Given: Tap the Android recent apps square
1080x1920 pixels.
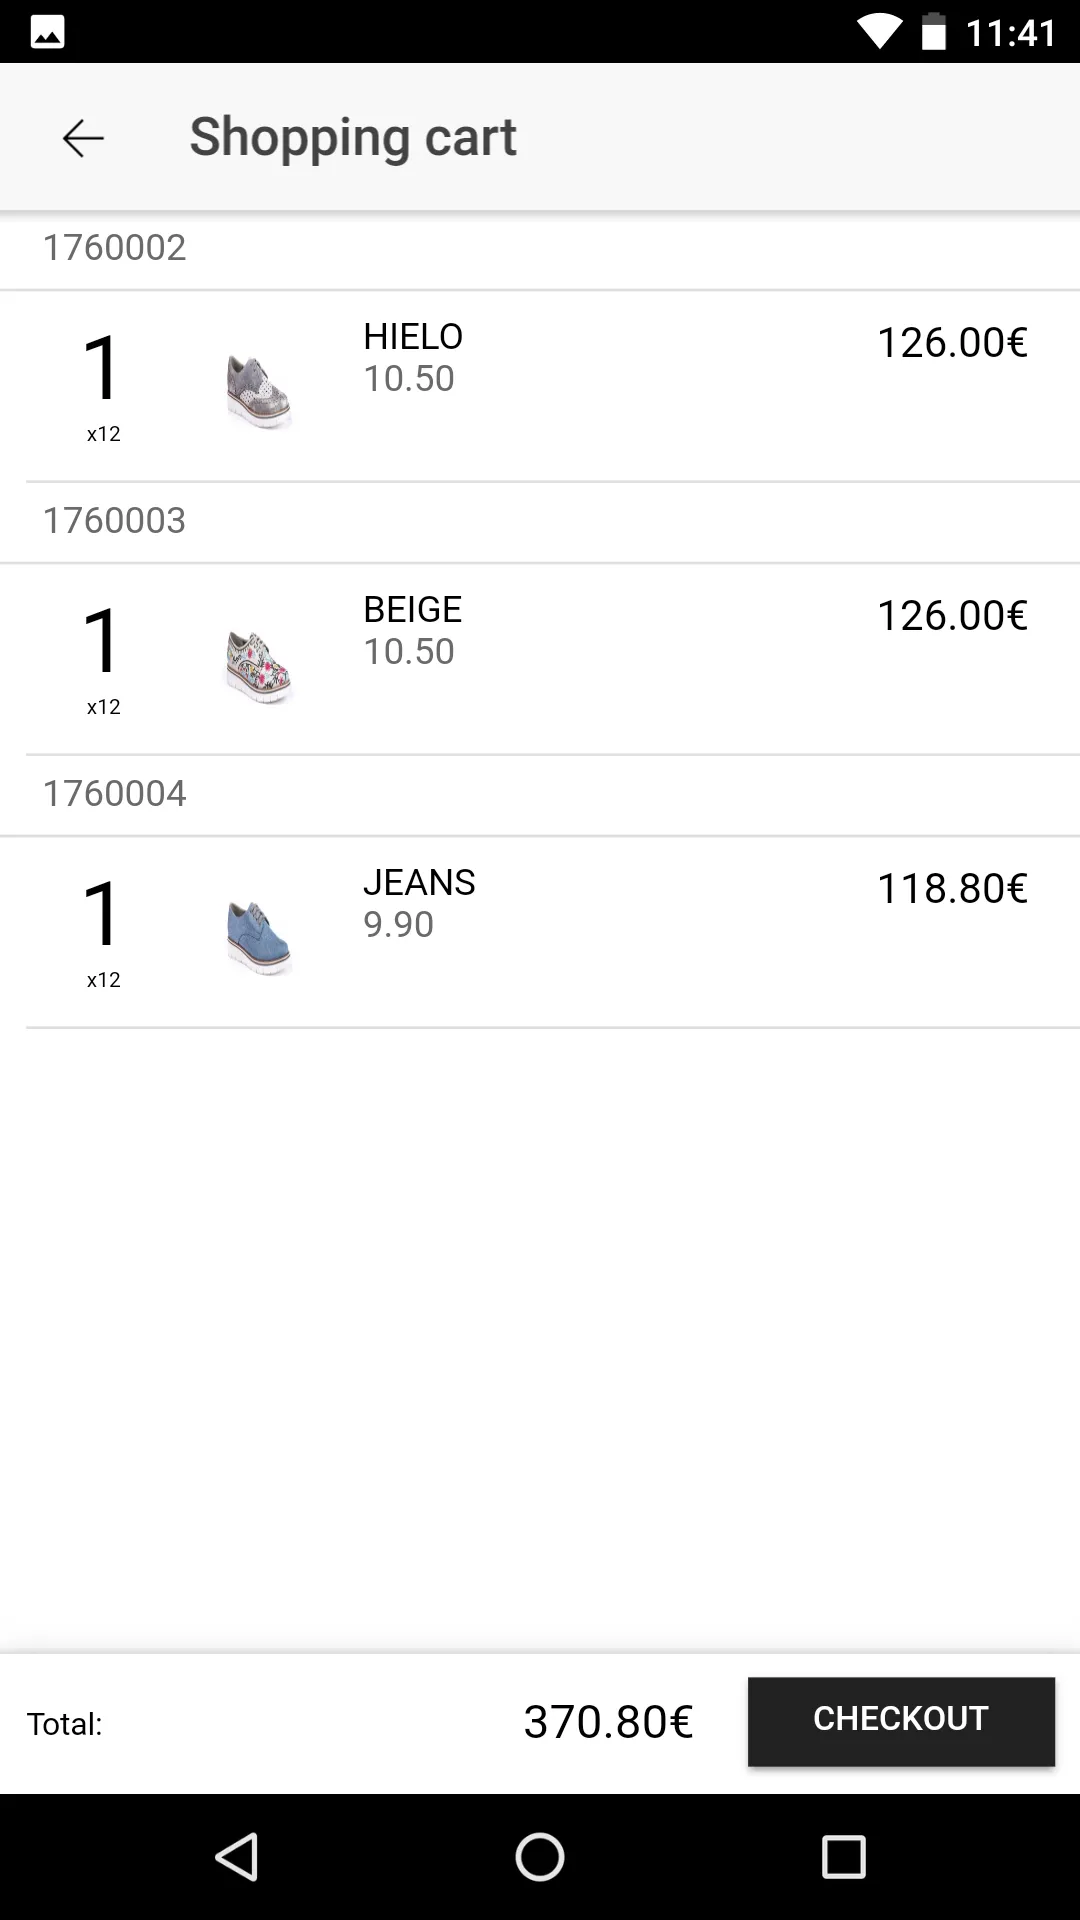Looking at the screenshot, I should click(843, 1857).
